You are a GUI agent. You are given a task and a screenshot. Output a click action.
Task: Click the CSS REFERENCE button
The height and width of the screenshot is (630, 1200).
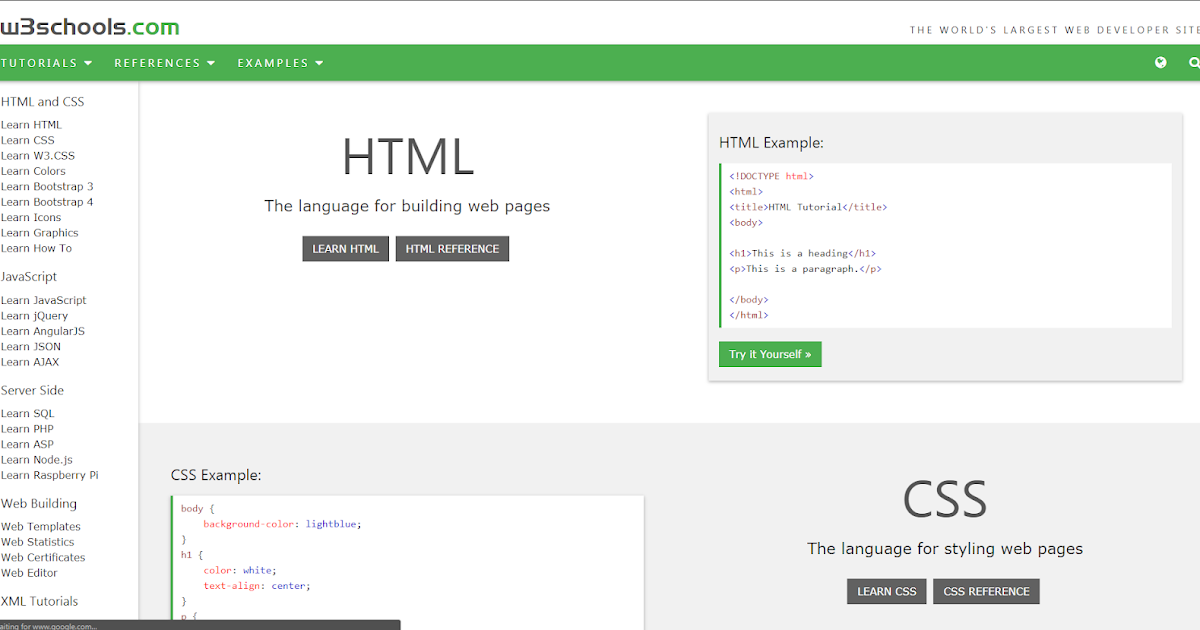(986, 591)
